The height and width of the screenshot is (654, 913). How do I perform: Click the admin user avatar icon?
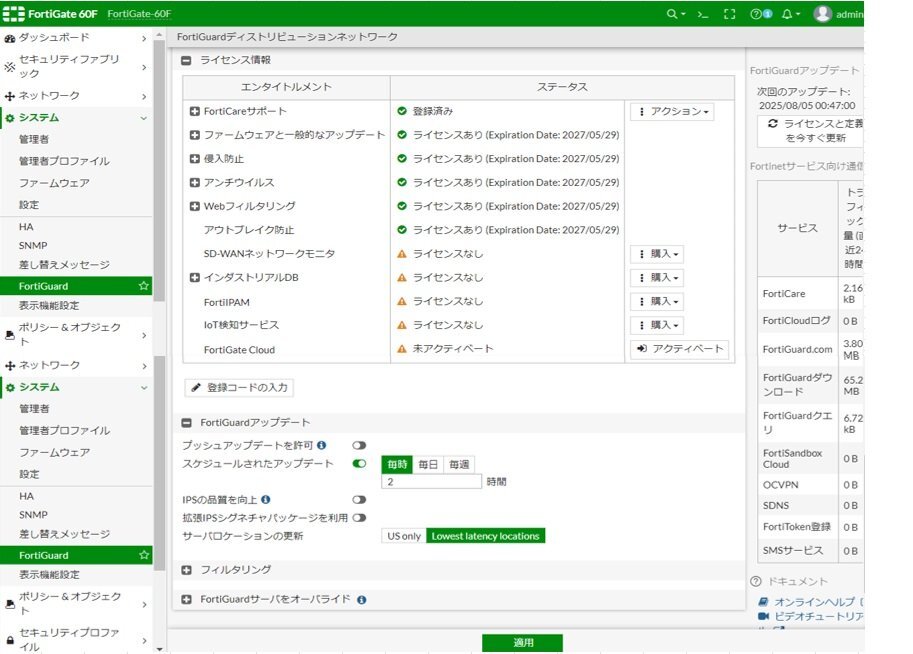(x=822, y=14)
